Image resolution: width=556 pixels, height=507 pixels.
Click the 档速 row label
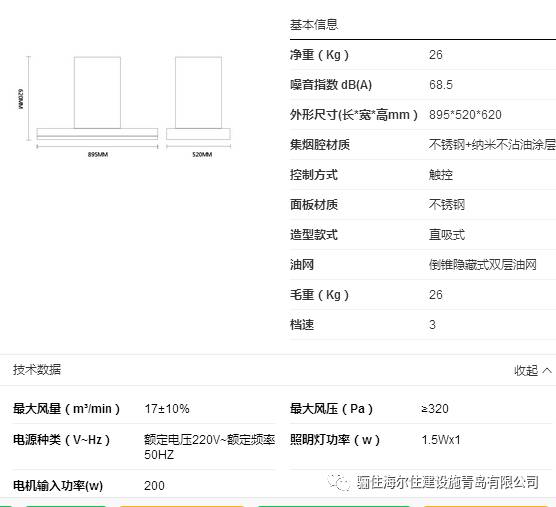click(302, 325)
